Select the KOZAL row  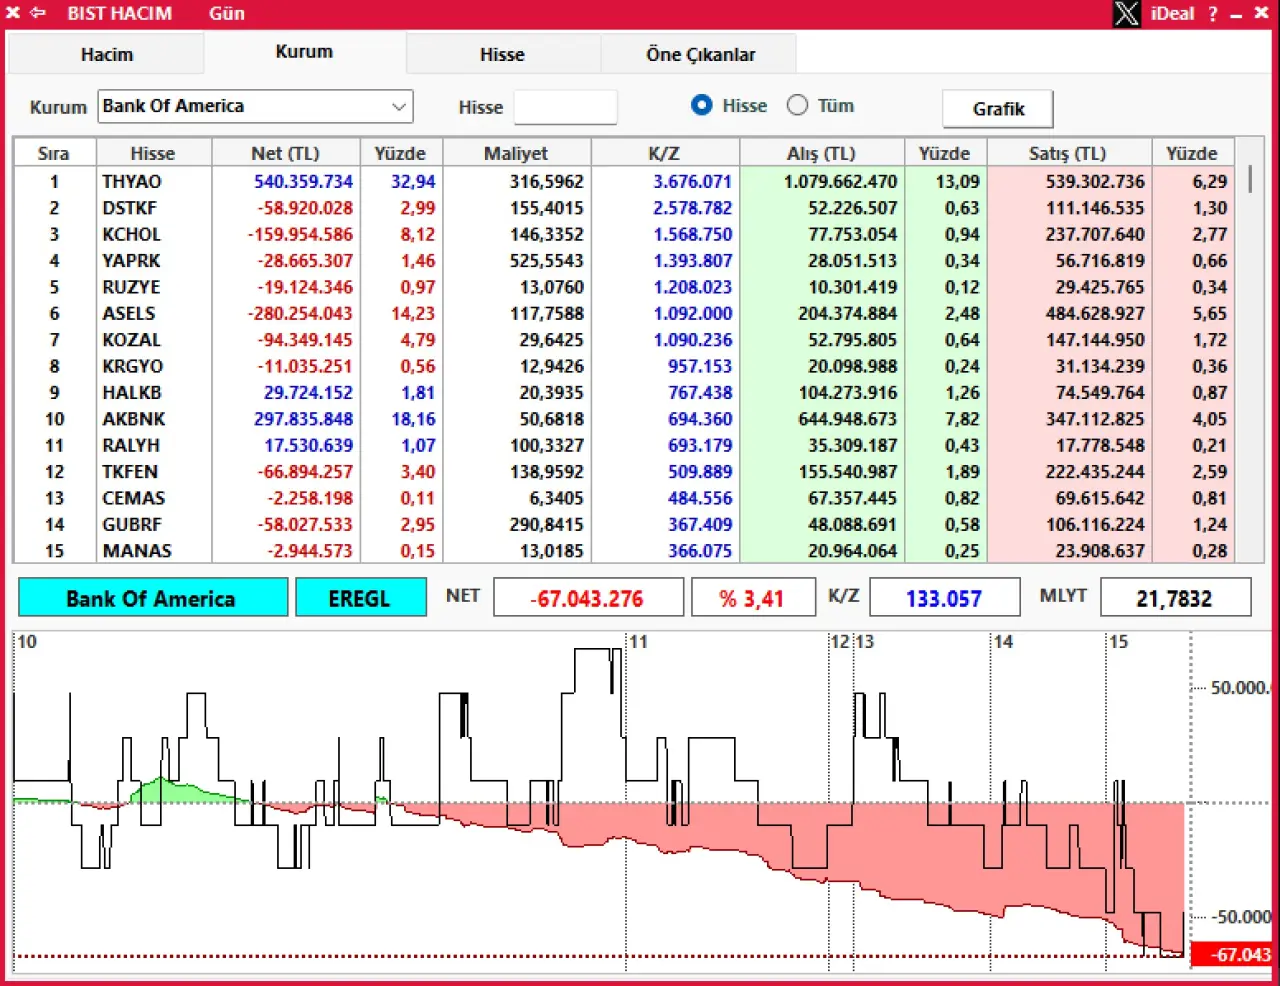coord(624,340)
